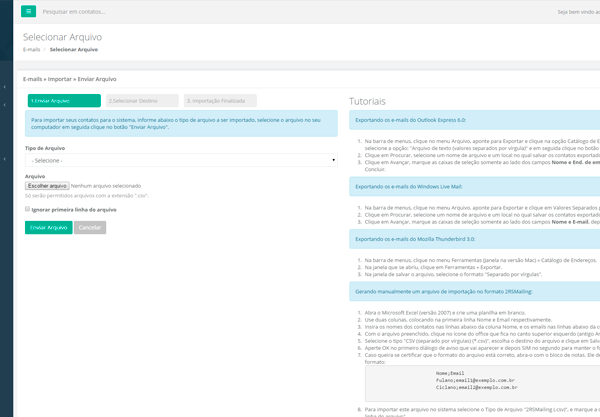The height and width of the screenshot is (417, 600).
Task: Click the 'Só serão permitidos arquivos' hint text
Action: coord(87,195)
